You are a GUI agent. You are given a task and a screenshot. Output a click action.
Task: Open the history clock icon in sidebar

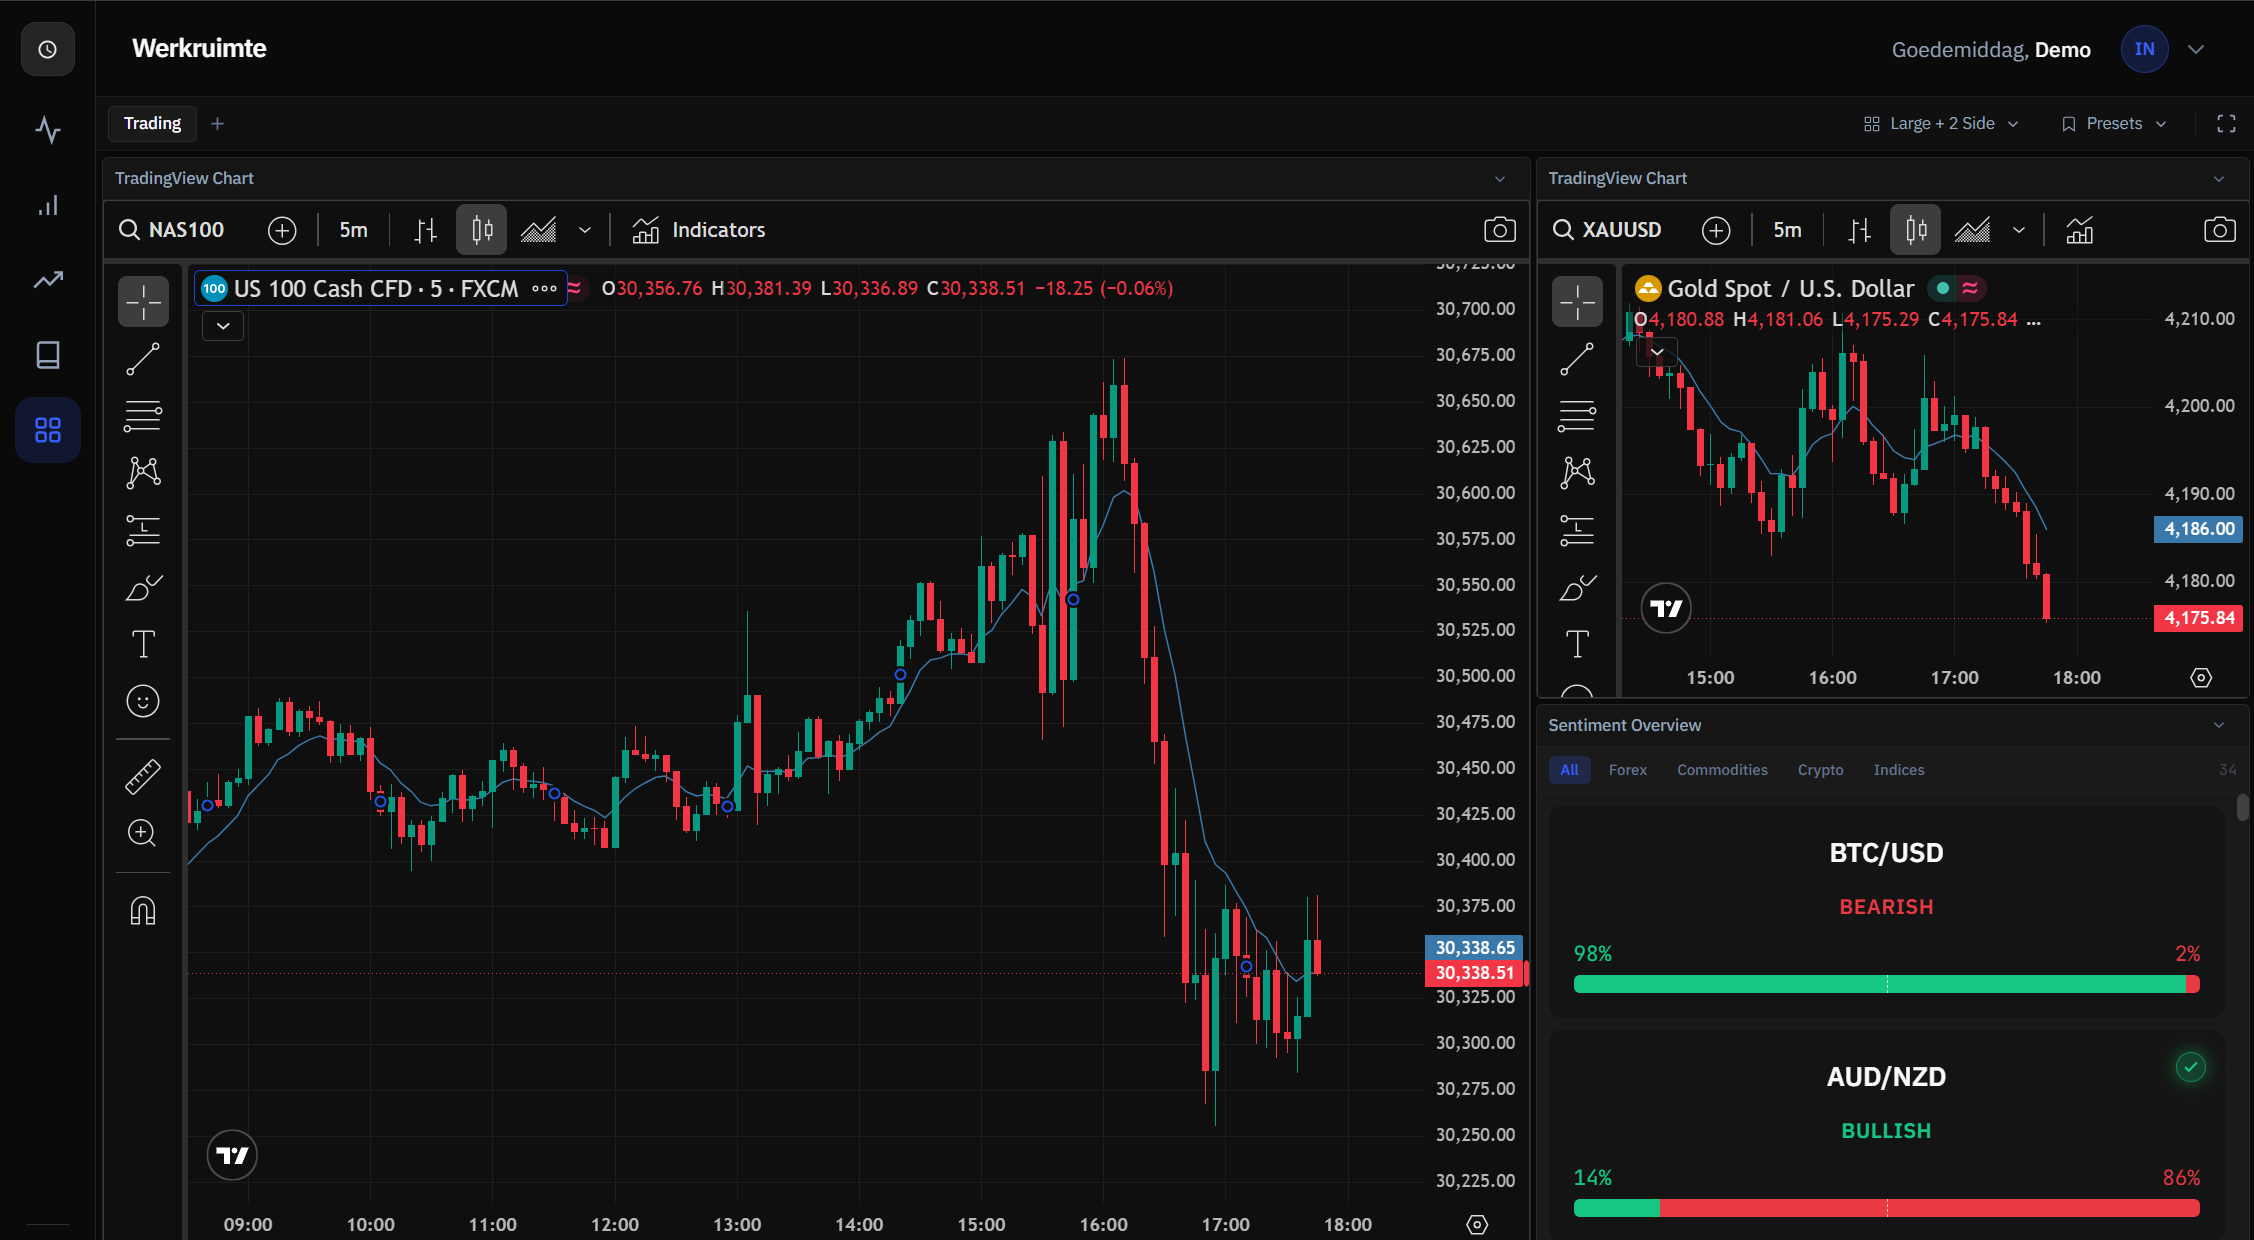click(48, 49)
